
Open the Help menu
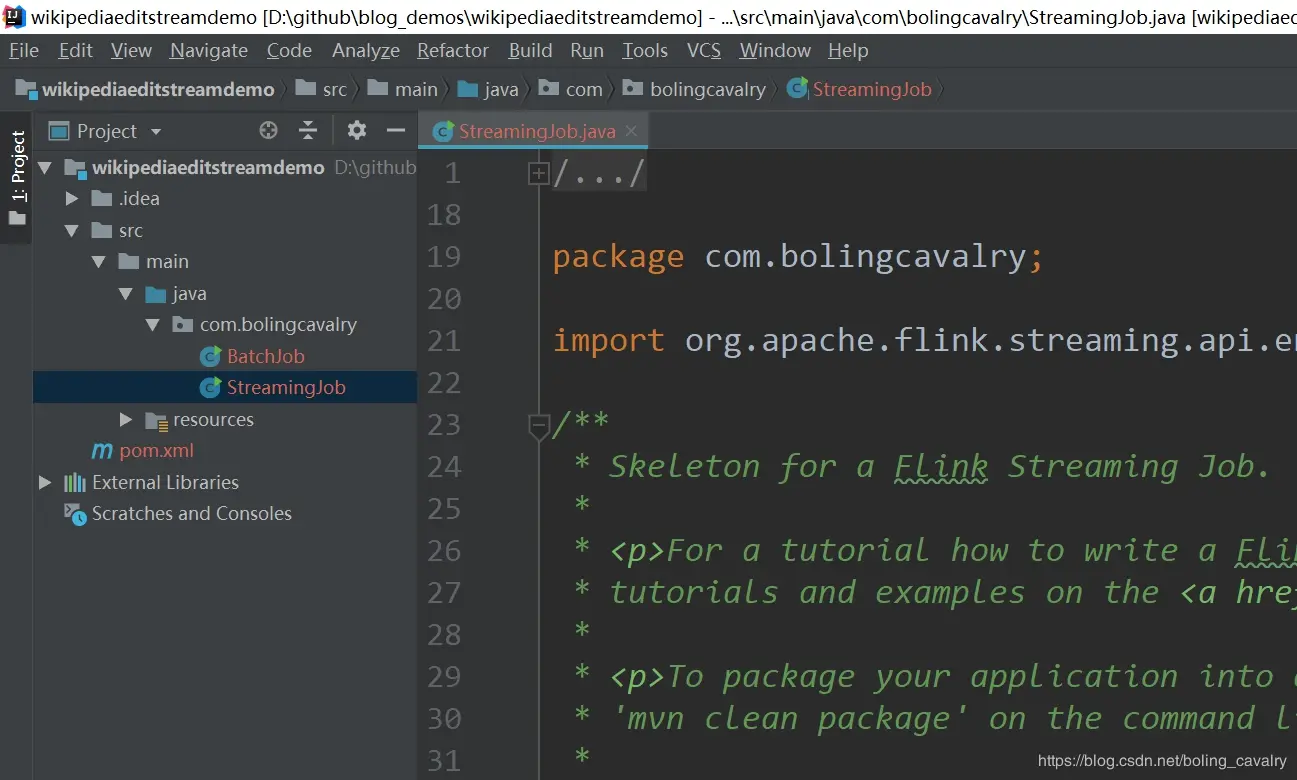pyautogui.click(x=848, y=51)
